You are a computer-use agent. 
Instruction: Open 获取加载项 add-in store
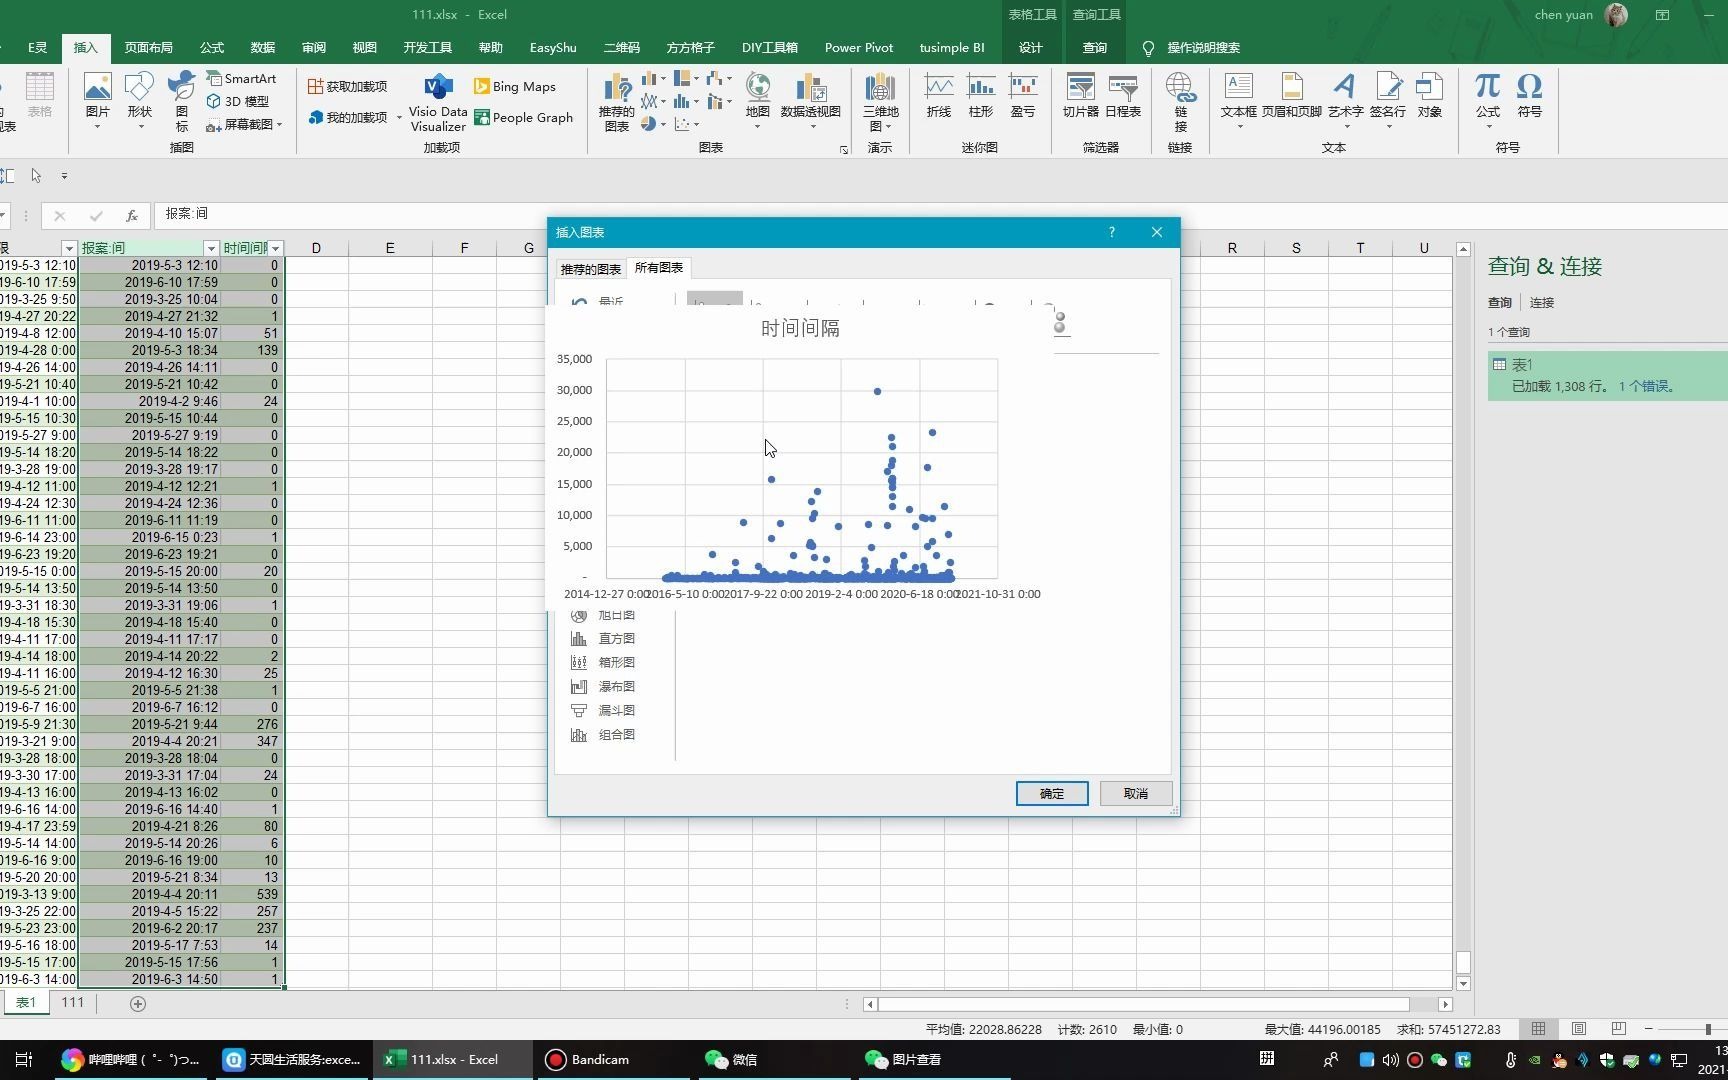tap(347, 87)
